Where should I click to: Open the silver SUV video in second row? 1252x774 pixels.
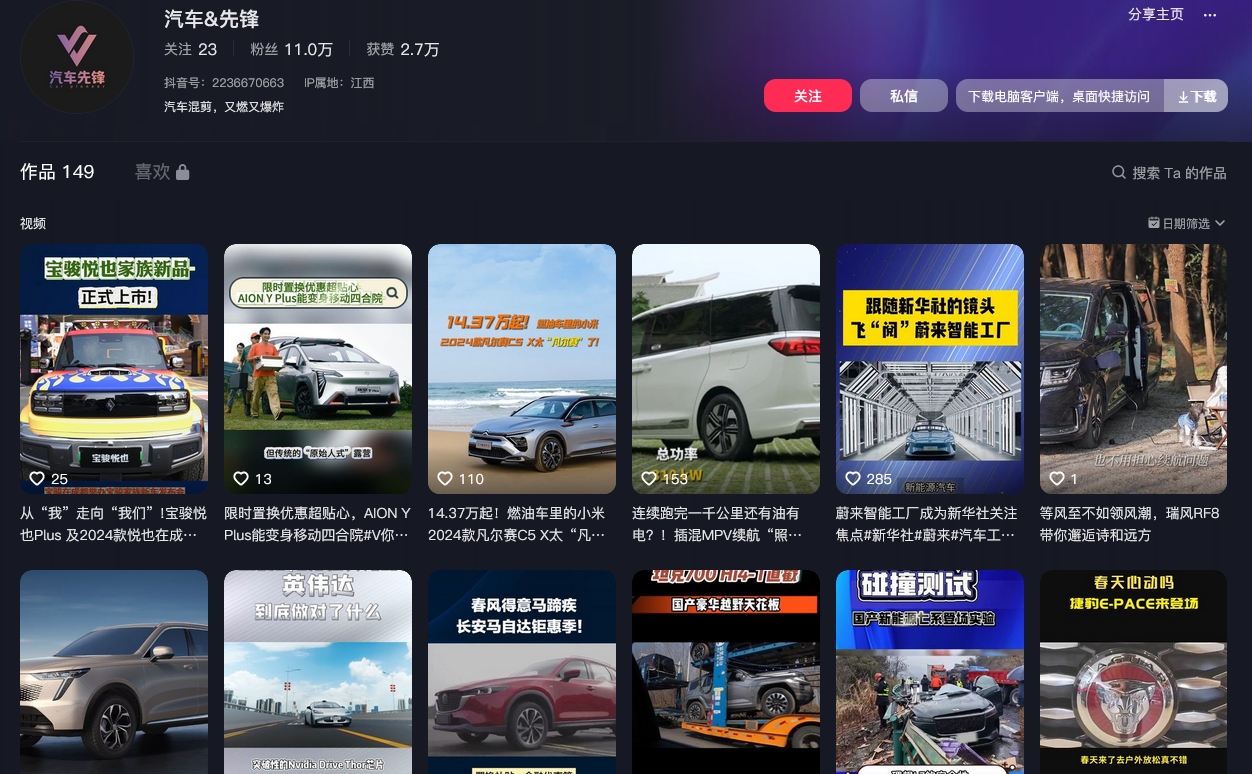(x=114, y=672)
